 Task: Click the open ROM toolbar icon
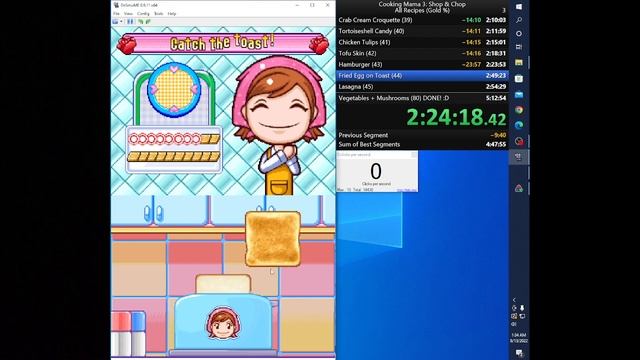point(116,21)
